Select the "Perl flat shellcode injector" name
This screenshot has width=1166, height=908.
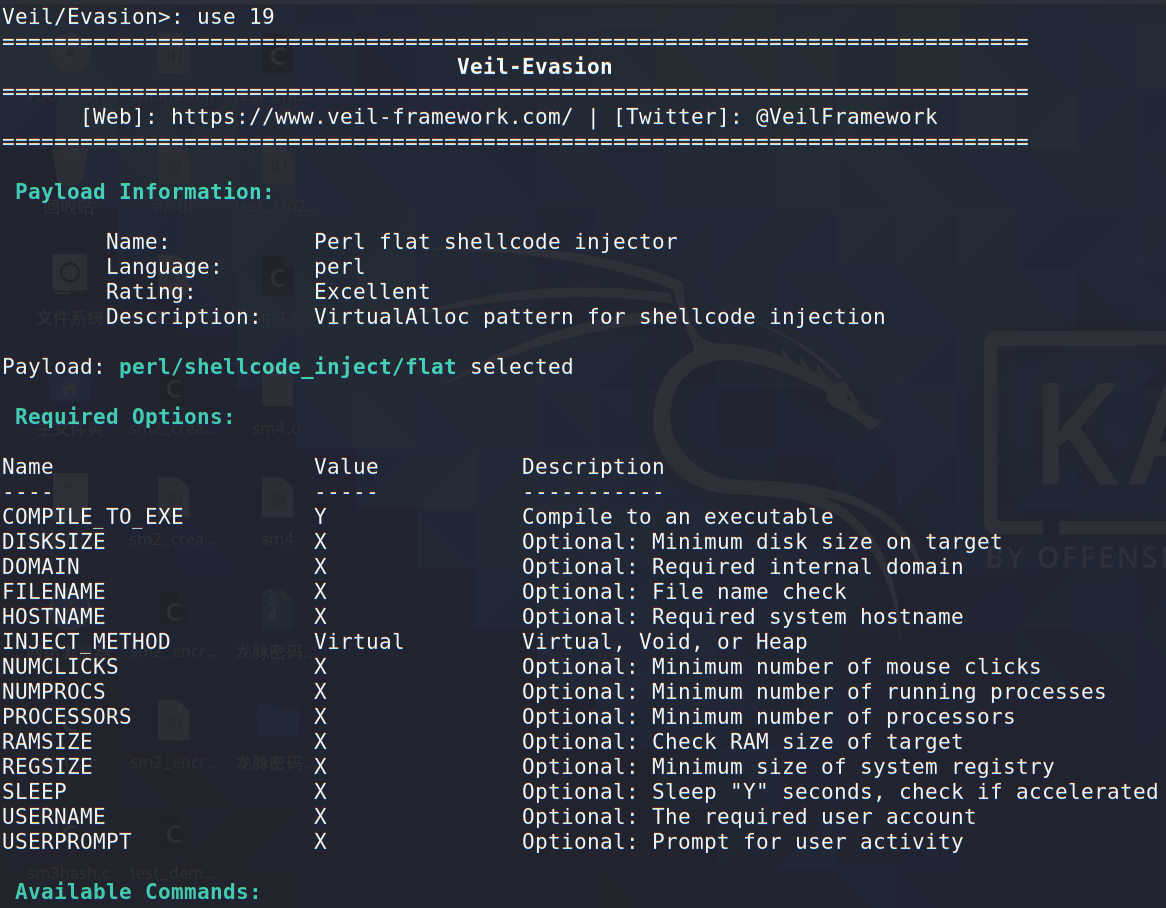[495, 242]
